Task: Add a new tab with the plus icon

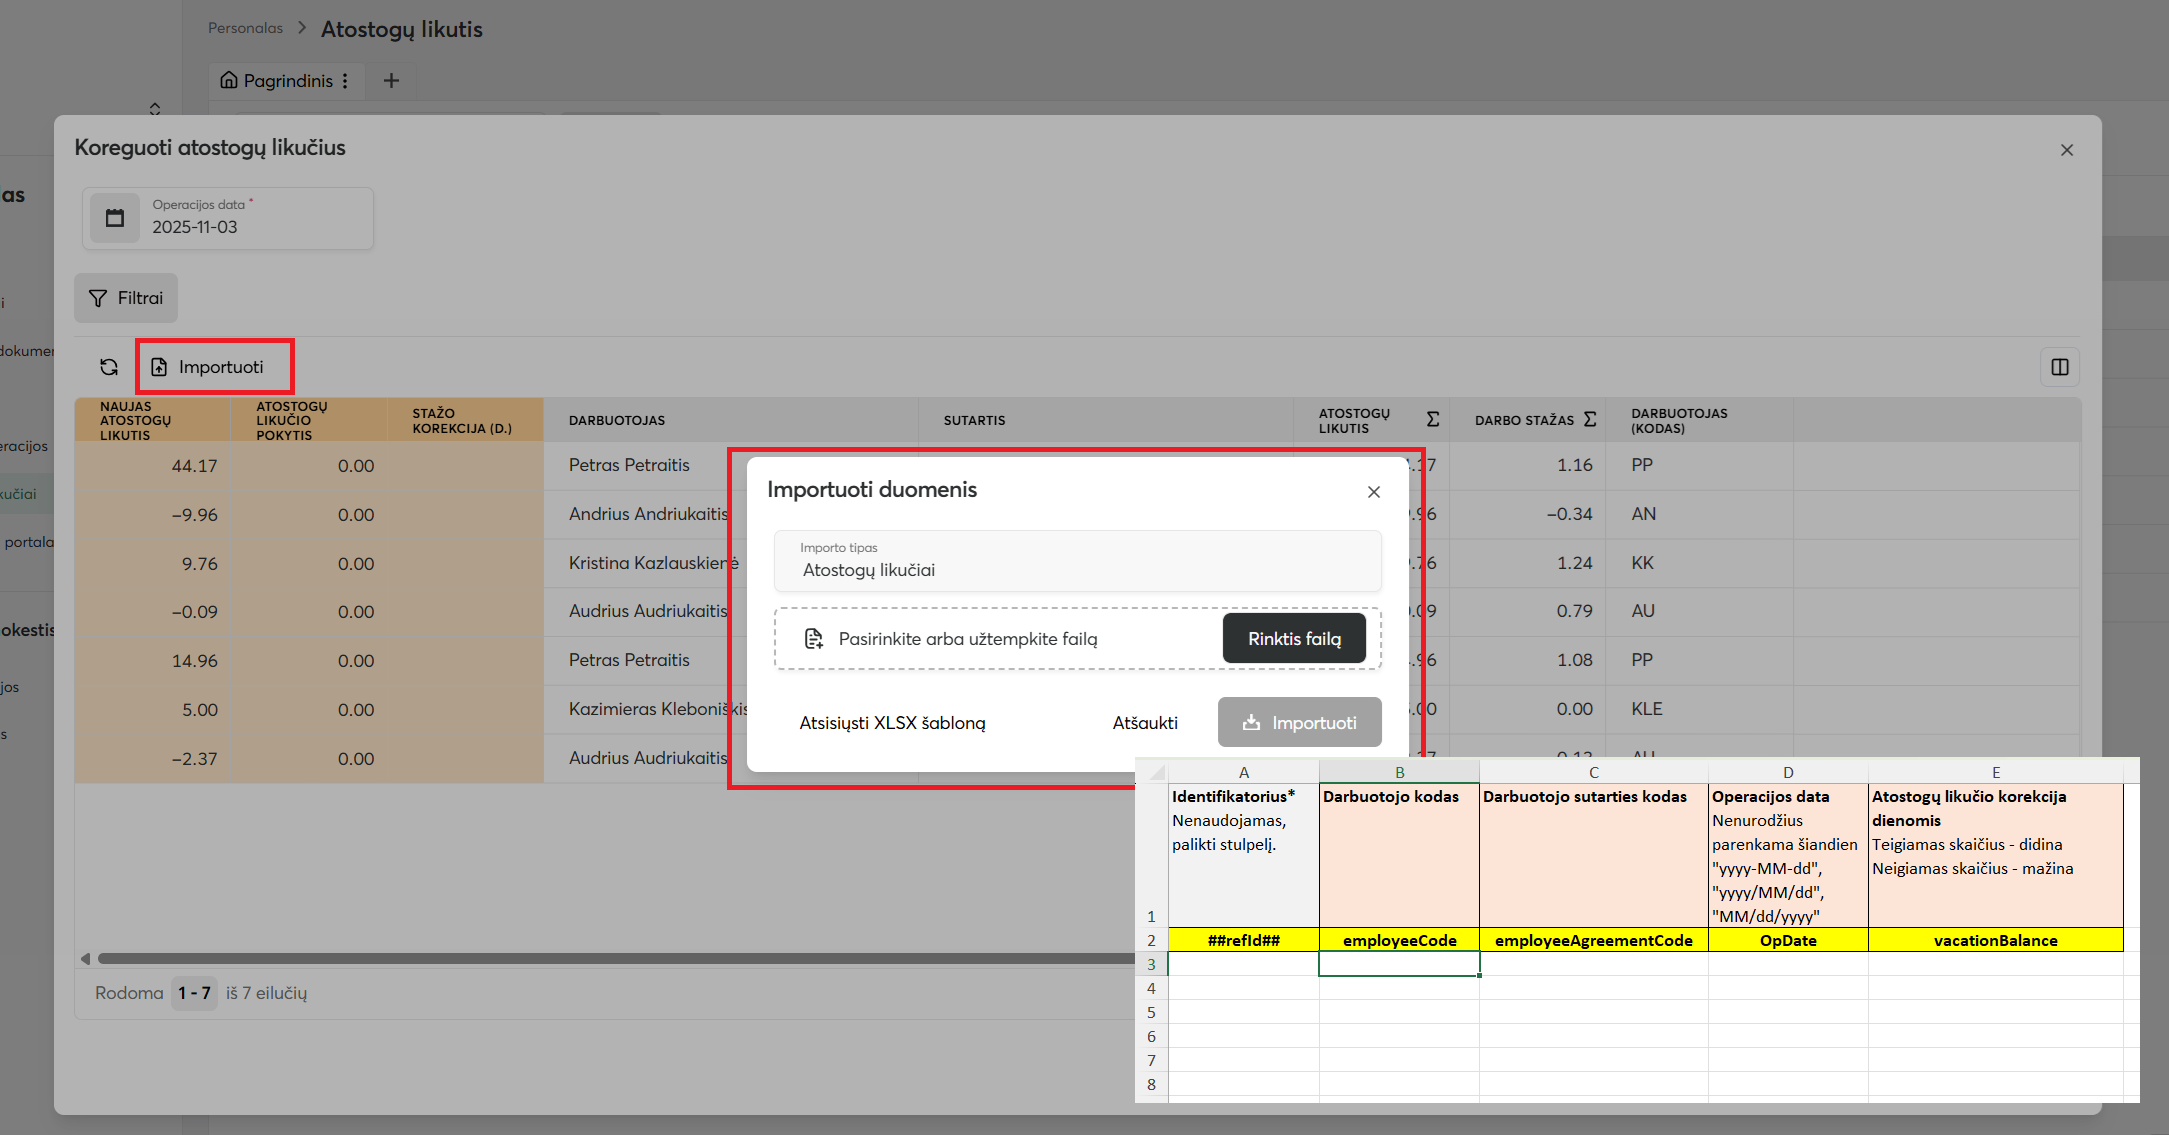Action: coord(391,81)
